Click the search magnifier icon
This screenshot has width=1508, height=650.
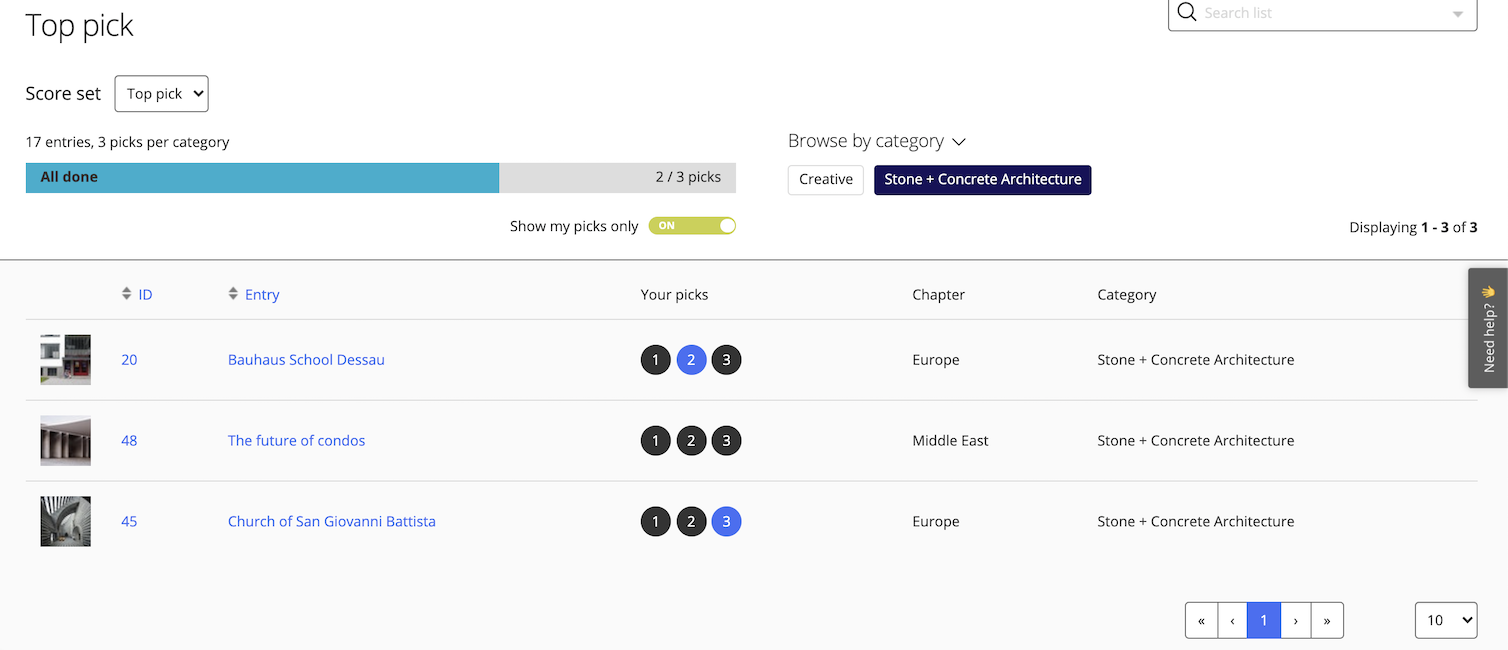(x=1187, y=13)
